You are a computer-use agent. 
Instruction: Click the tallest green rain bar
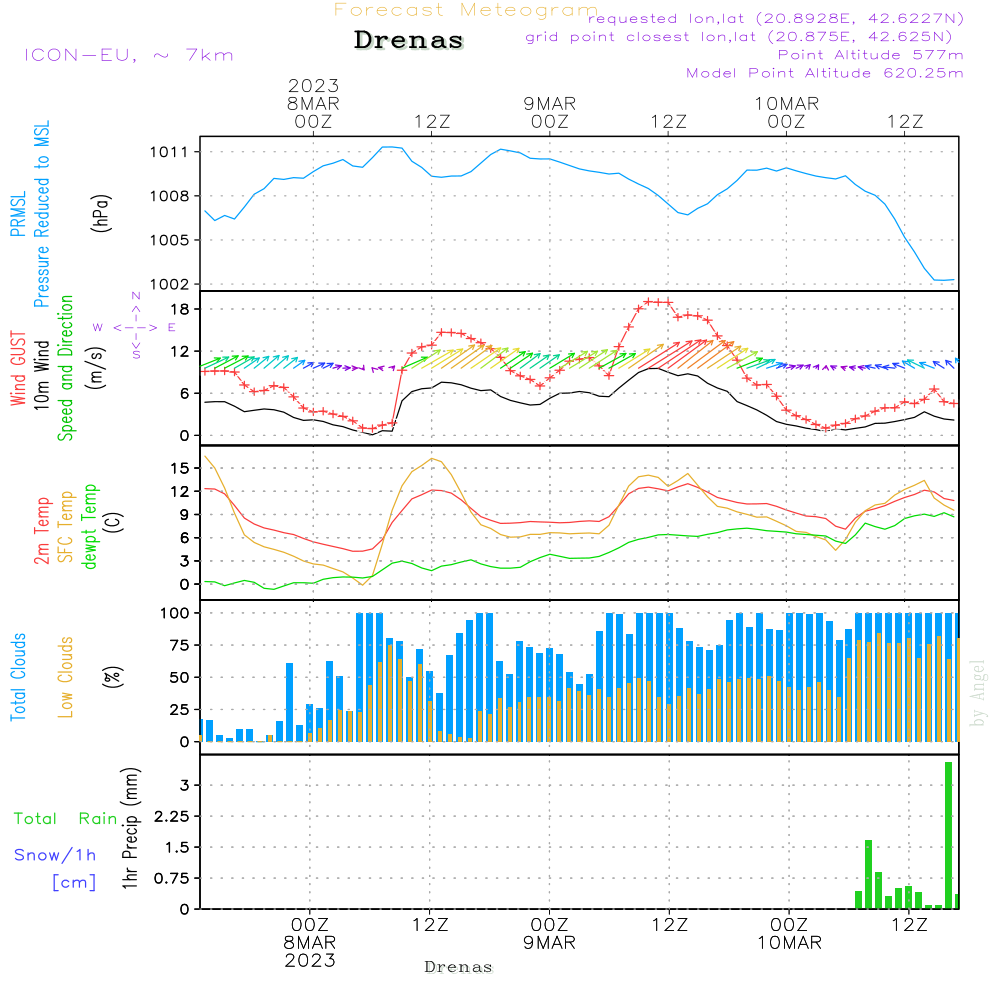click(948, 834)
